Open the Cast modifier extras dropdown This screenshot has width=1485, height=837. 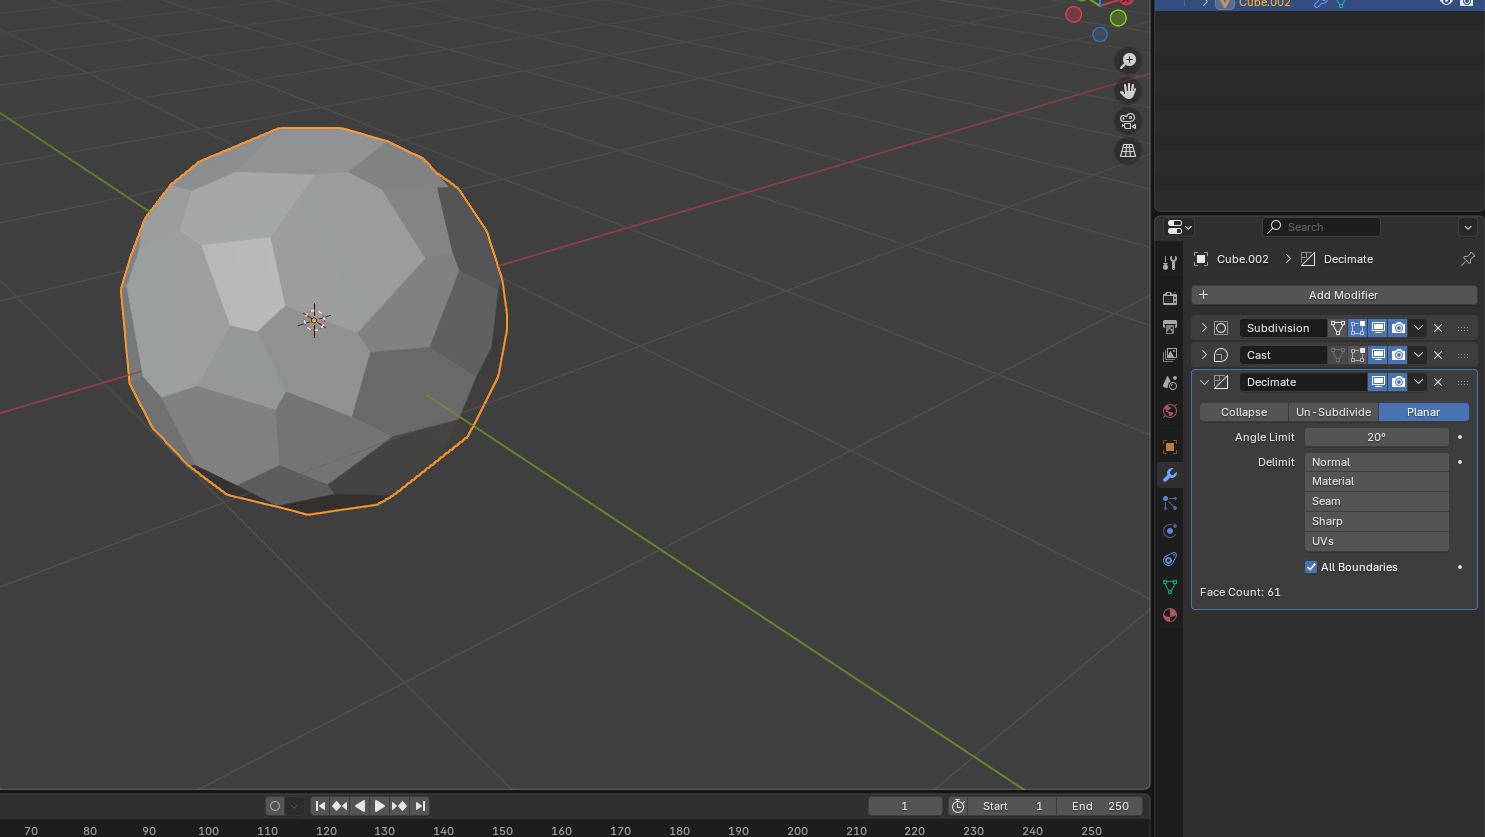click(1418, 355)
